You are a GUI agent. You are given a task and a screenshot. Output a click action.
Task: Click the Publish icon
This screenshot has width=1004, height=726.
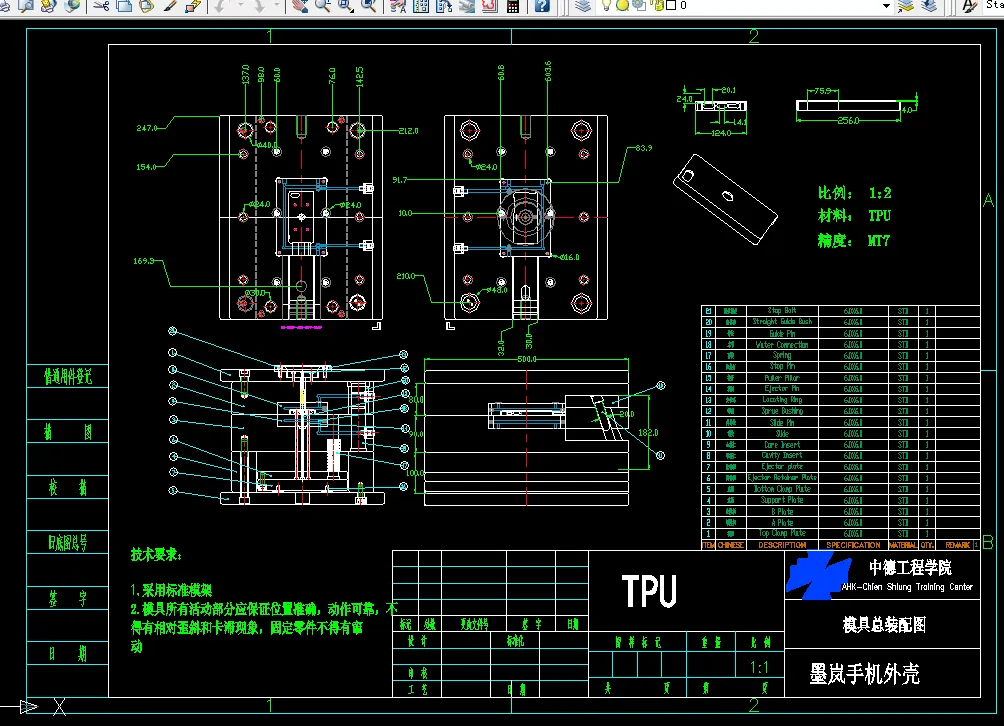tap(49, 6)
